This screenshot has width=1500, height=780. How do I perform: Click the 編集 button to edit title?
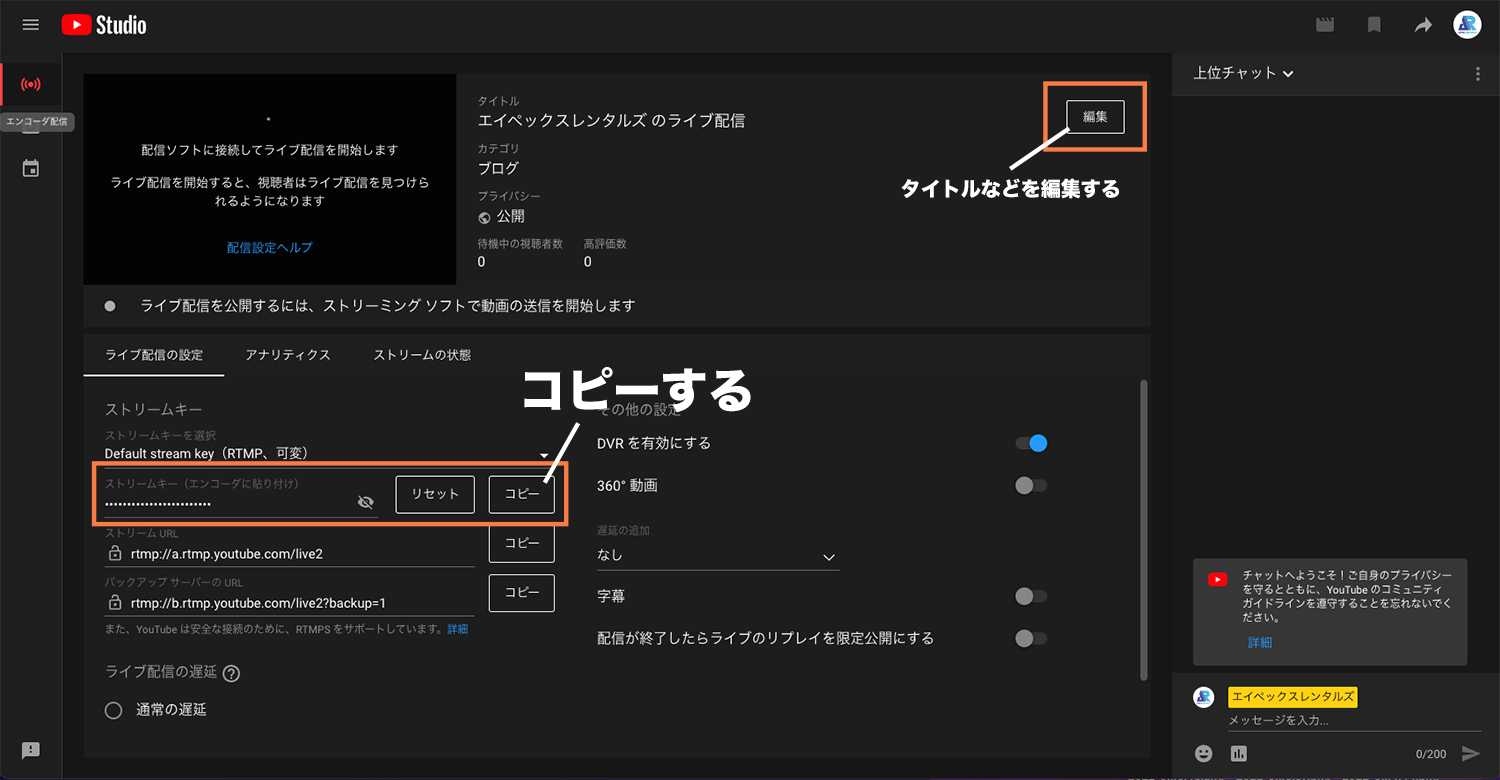point(1094,116)
